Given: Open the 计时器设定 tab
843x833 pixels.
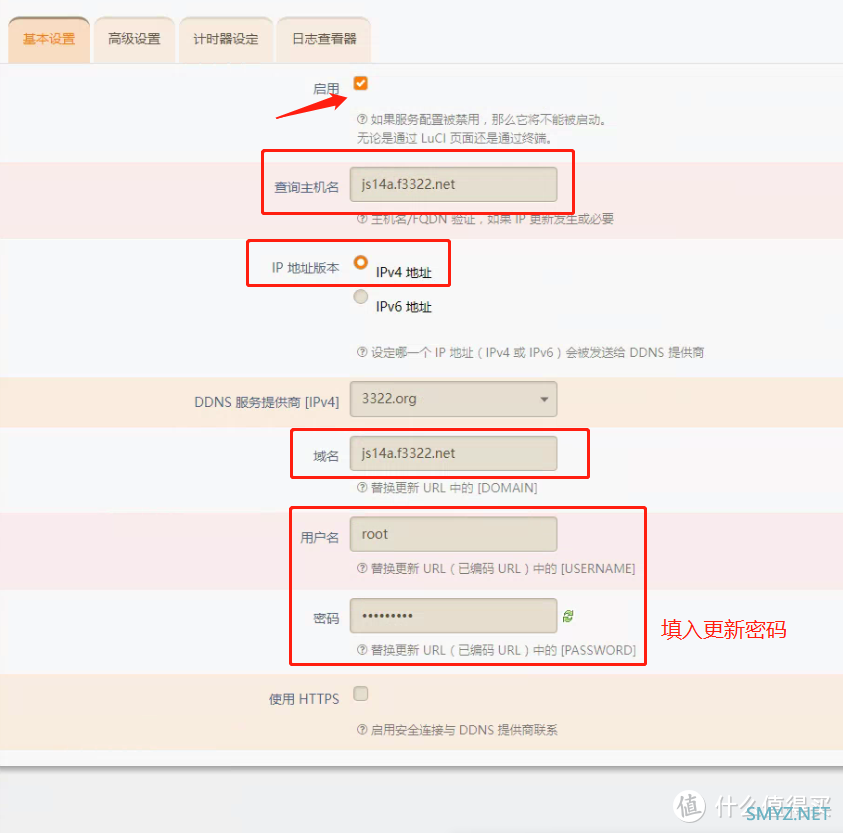Looking at the screenshot, I should 226,40.
